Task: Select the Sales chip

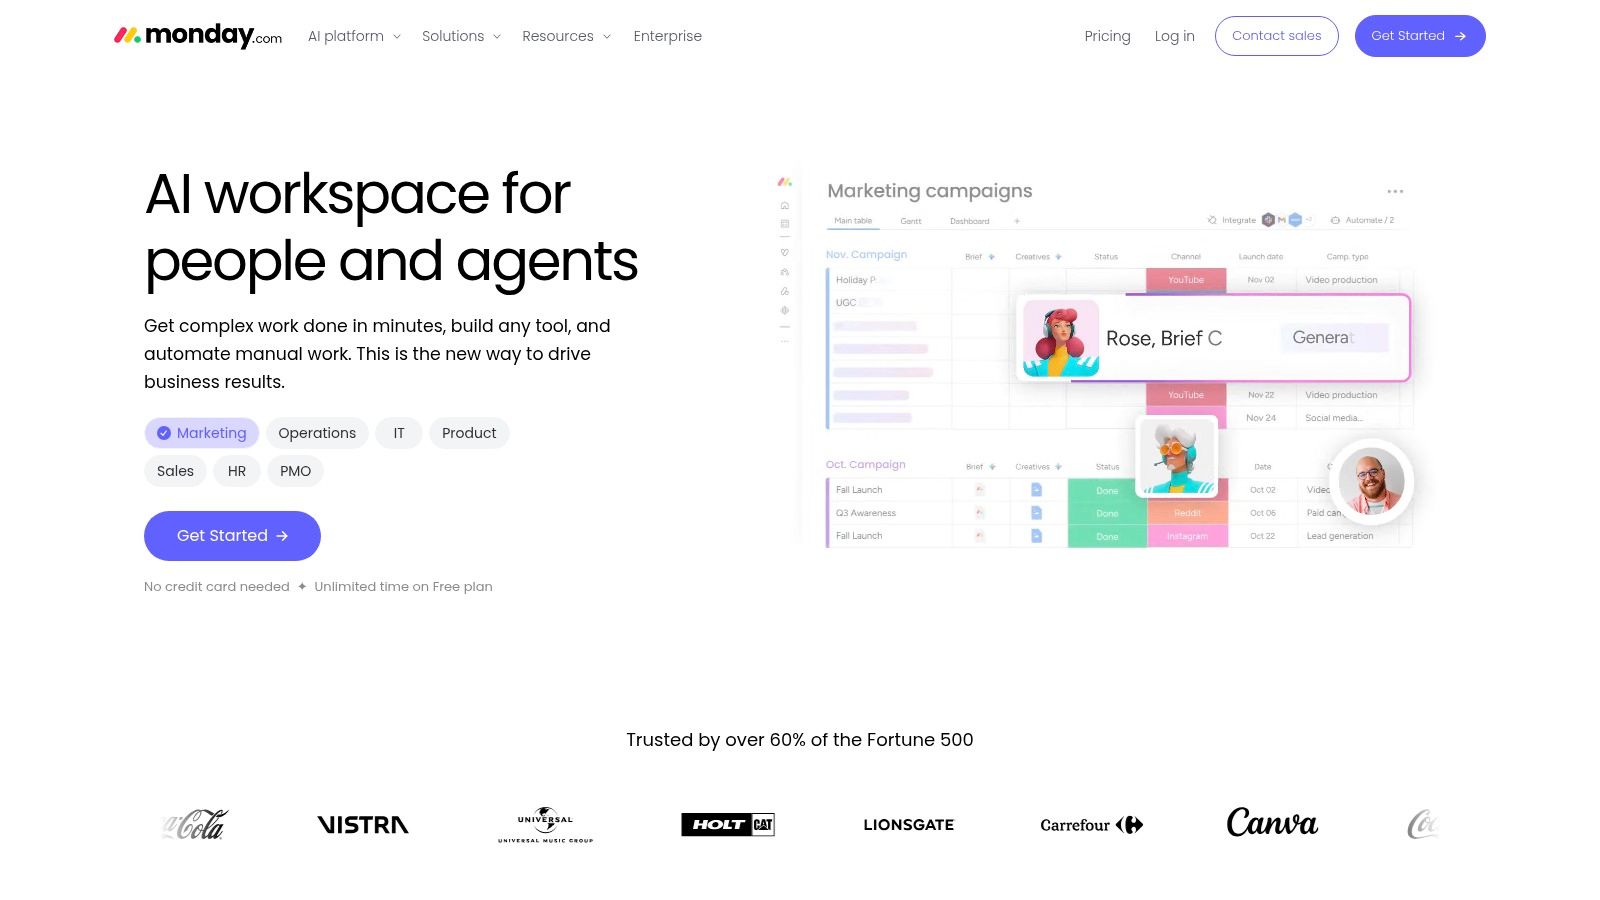Action: (175, 471)
